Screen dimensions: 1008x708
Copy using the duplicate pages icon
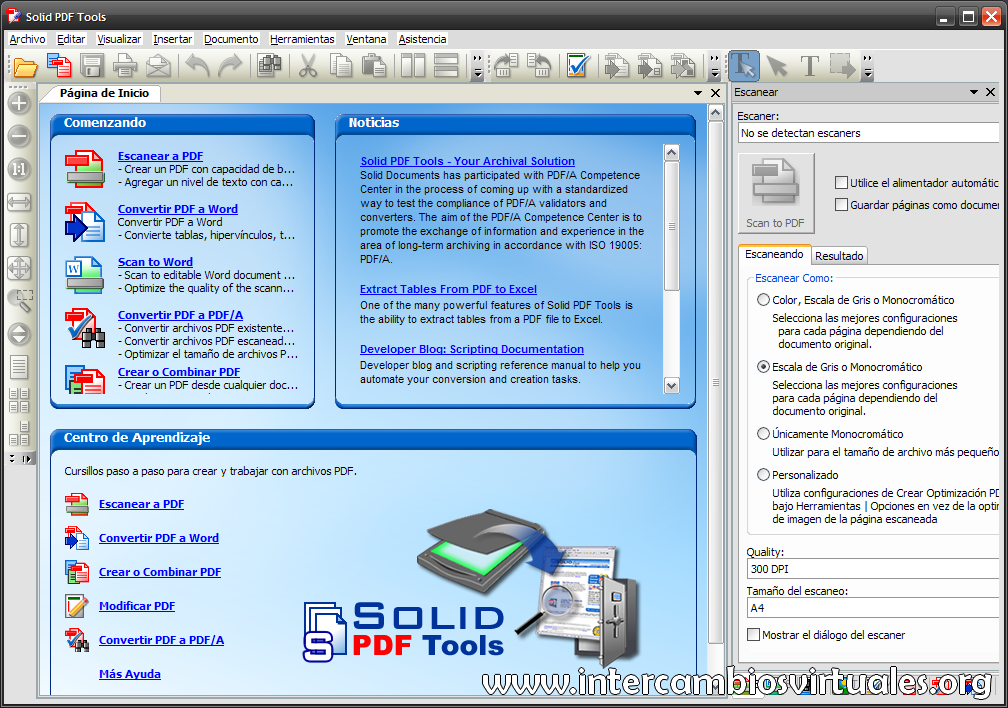point(341,66)
